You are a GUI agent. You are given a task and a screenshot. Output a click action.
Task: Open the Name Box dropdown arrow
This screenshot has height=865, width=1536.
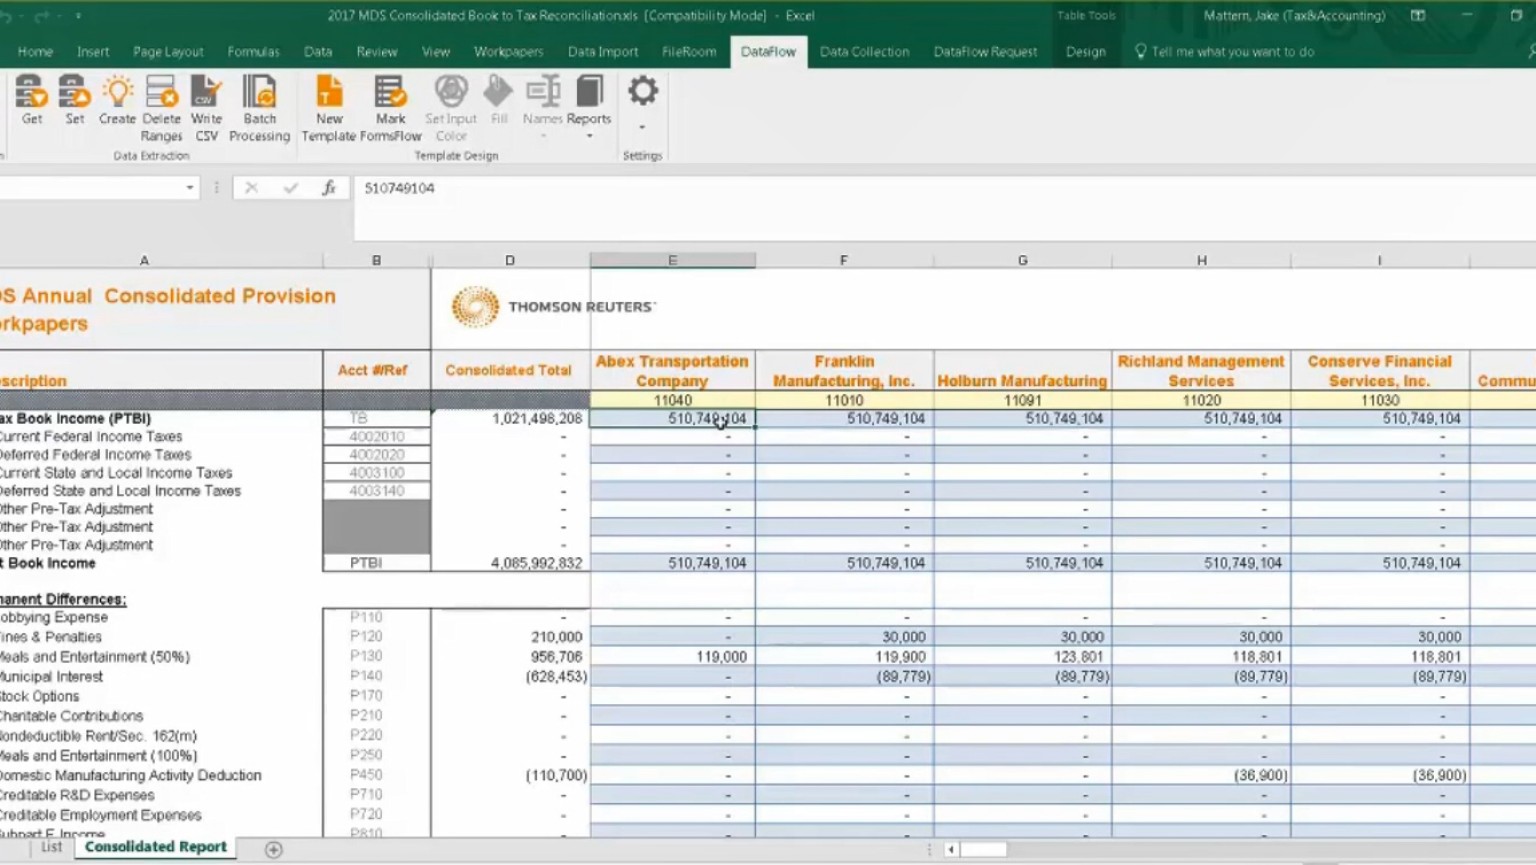189,188
